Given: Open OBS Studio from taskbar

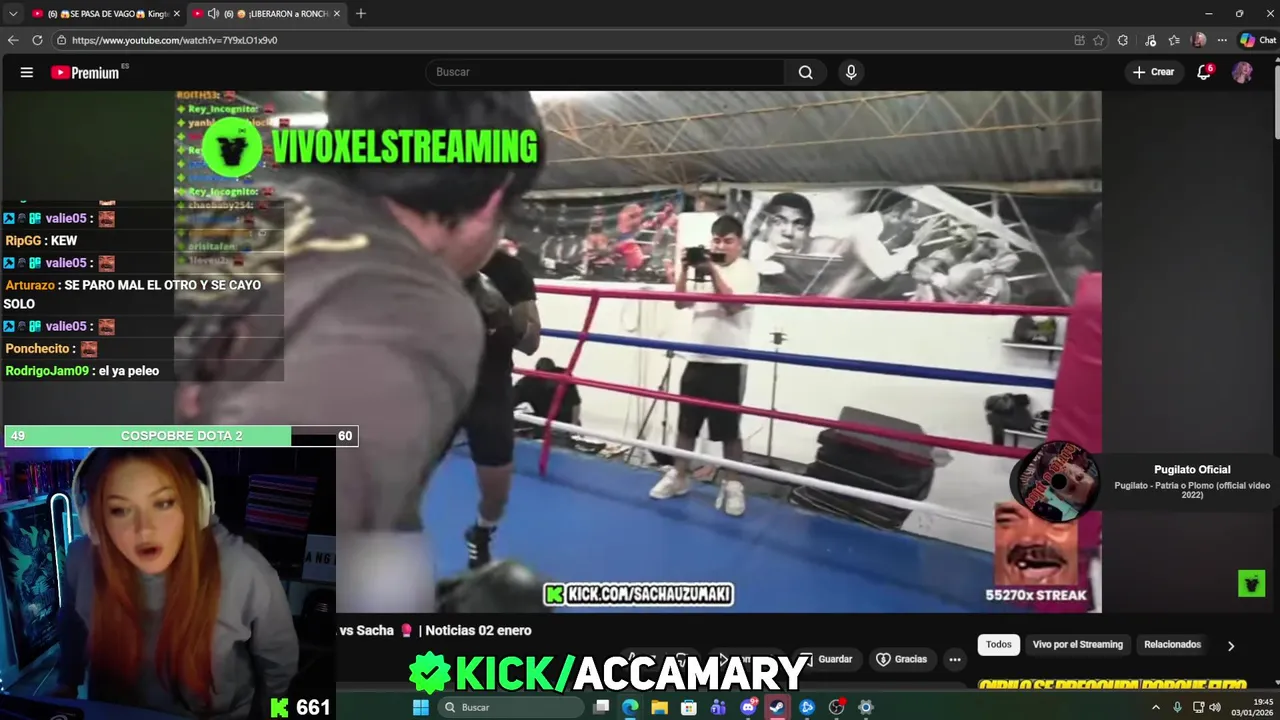Looking at the screenshot, I should (836, 707).
